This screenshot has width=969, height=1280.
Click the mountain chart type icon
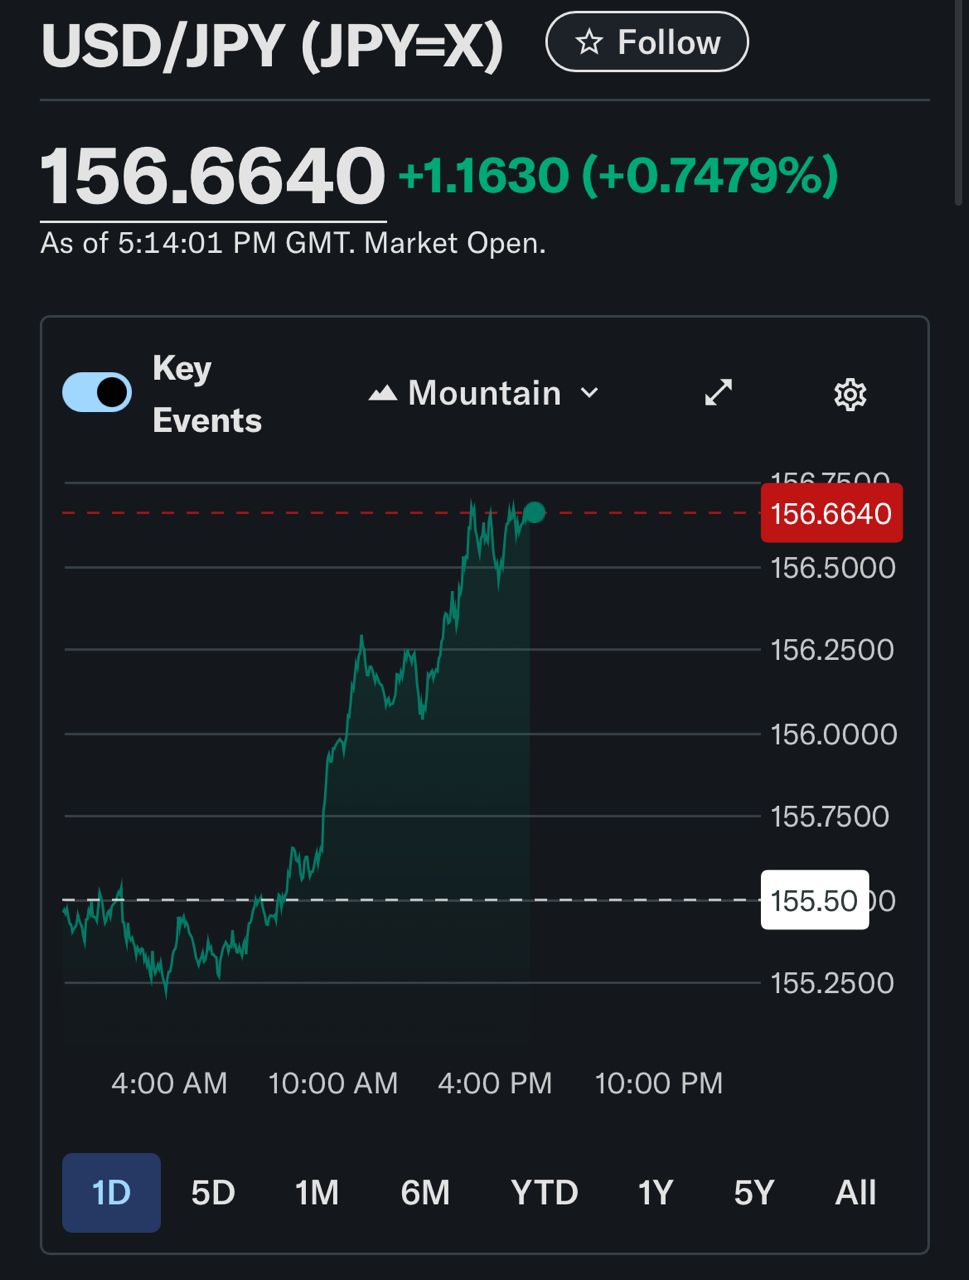pyautogui.click(x=382, y=393)
